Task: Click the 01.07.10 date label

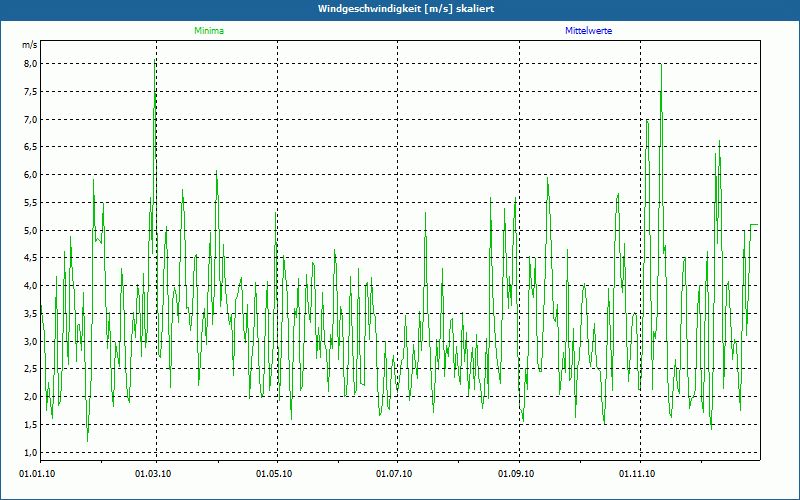Action: pos(394,474)
